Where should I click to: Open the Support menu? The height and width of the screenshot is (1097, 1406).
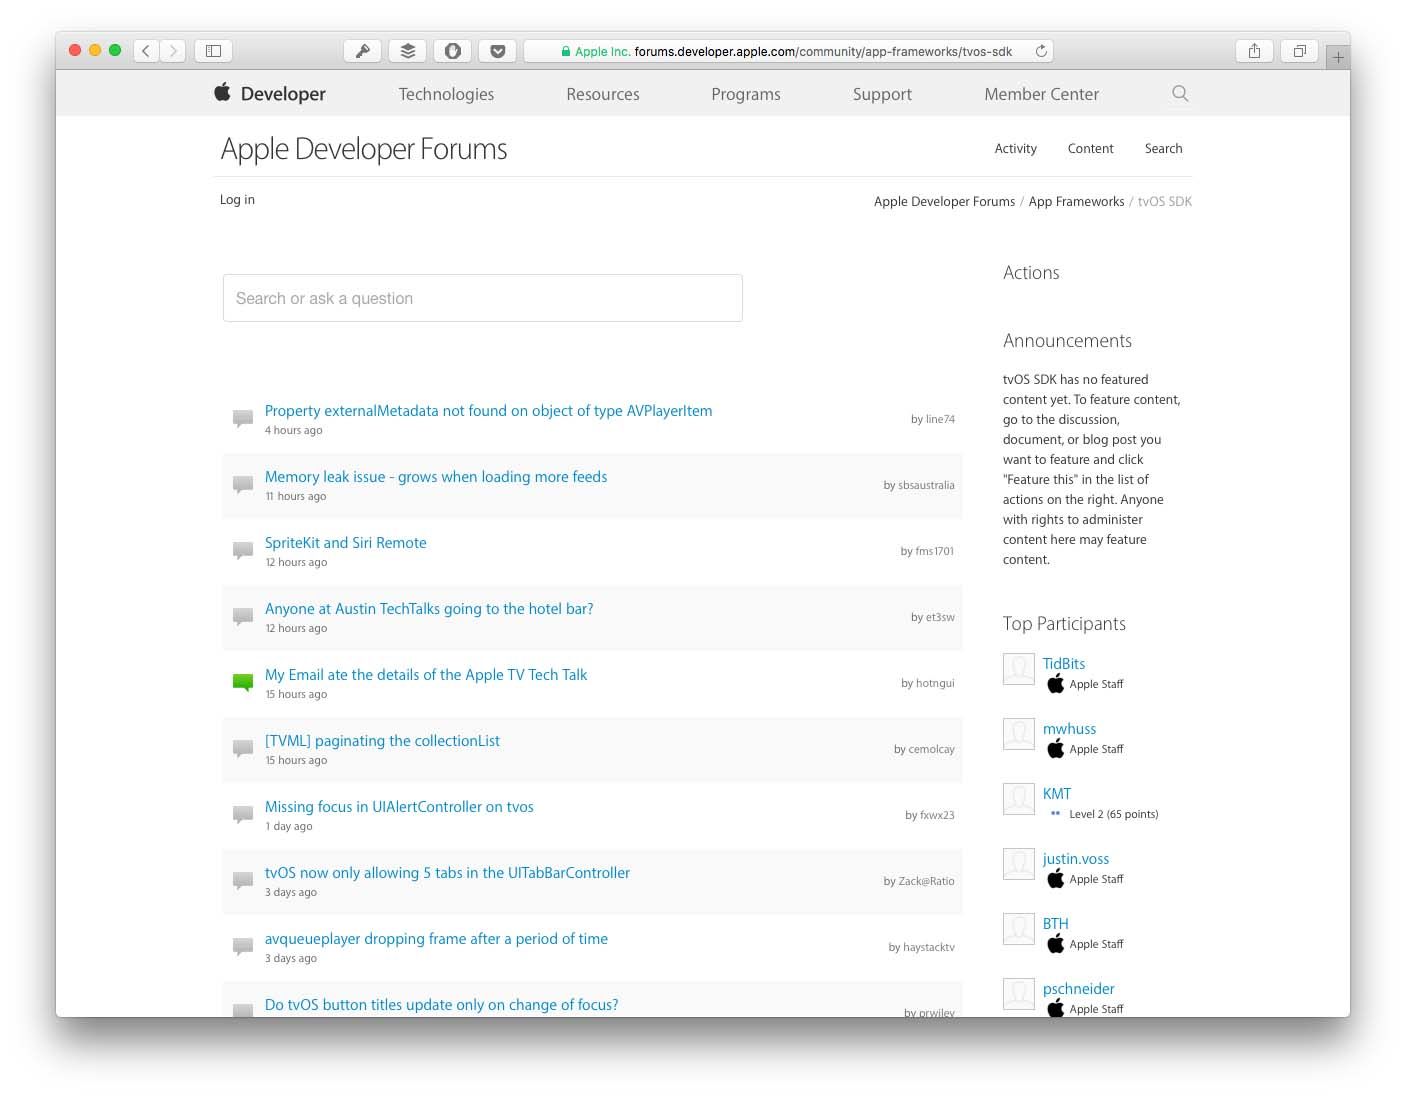pyautogui.click(x=882, y=94)
